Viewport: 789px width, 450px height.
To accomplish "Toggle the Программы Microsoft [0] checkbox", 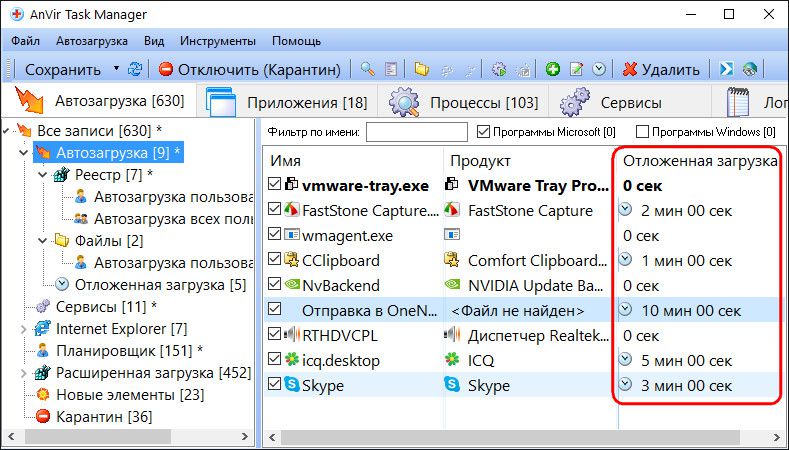I will coord(484,132).
